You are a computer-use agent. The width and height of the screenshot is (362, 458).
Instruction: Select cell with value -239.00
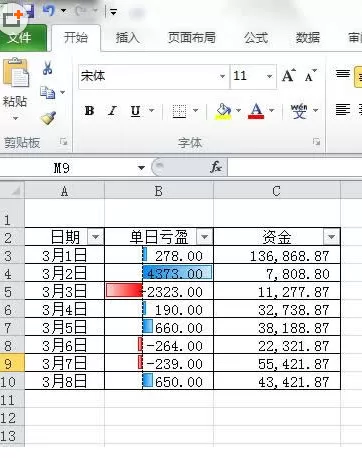(159, 363)
